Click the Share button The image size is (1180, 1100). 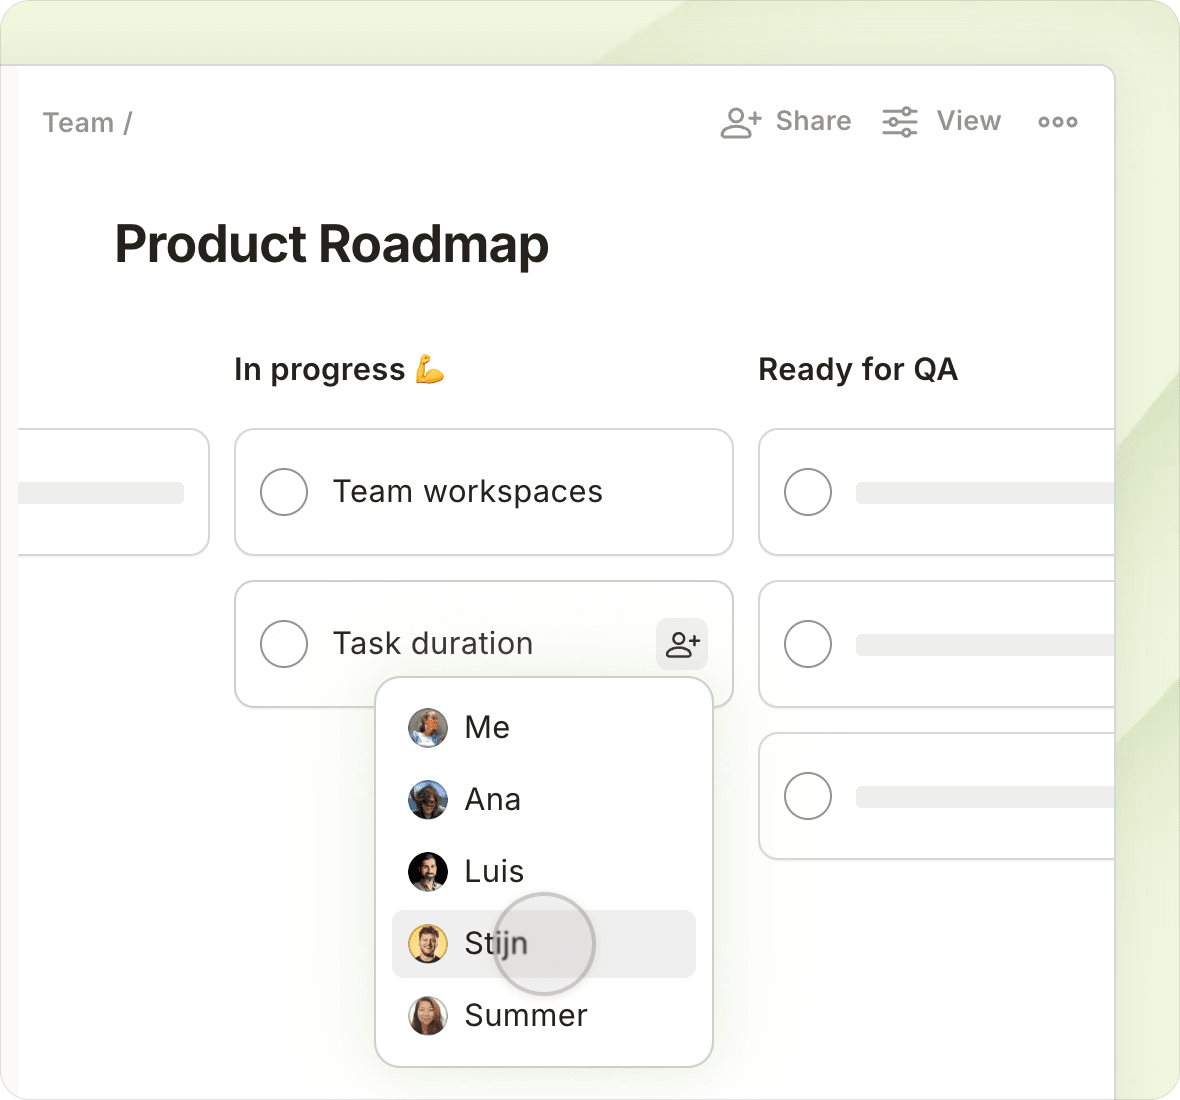(812, 121)
